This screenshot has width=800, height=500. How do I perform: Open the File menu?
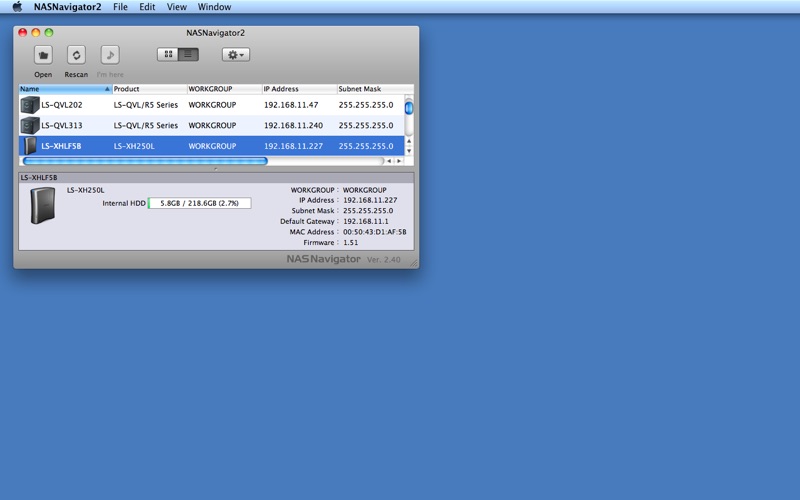120,7
